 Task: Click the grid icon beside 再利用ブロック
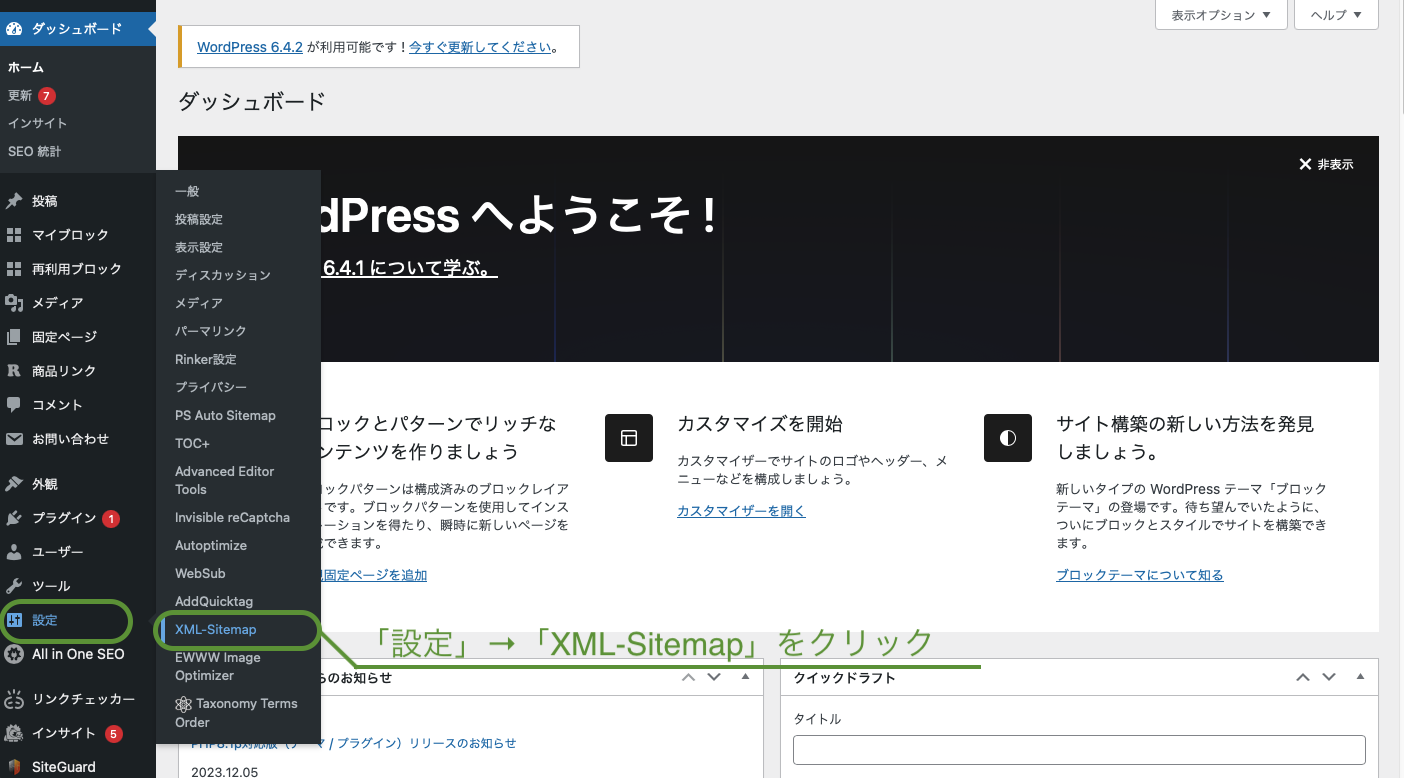[14, 269]
